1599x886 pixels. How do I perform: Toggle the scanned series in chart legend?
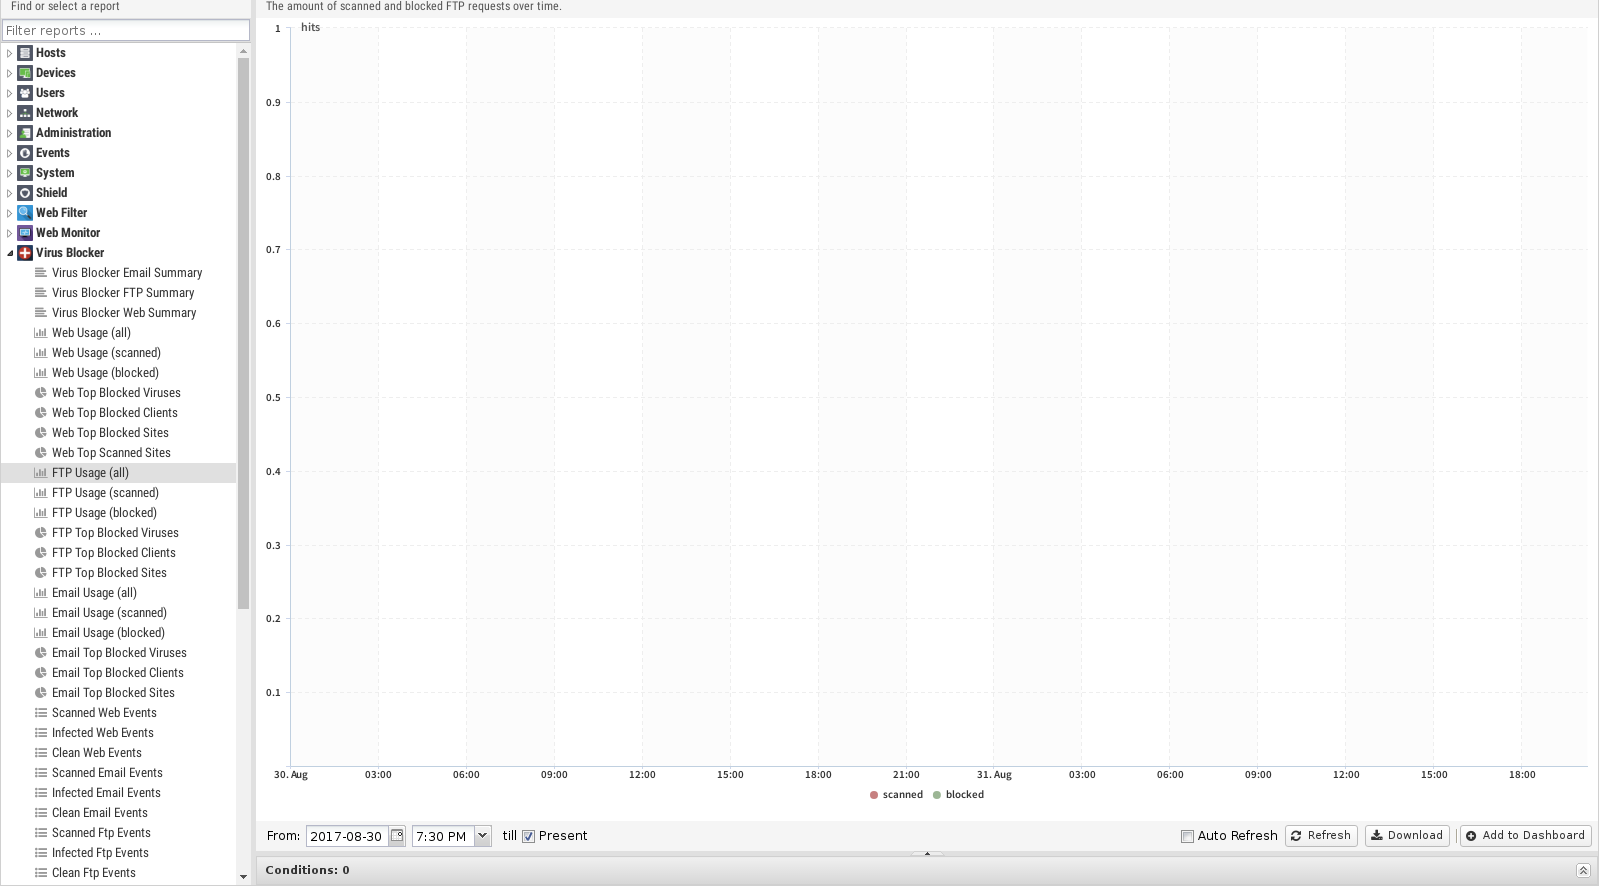pyautogui.click(x=896, y=795)
